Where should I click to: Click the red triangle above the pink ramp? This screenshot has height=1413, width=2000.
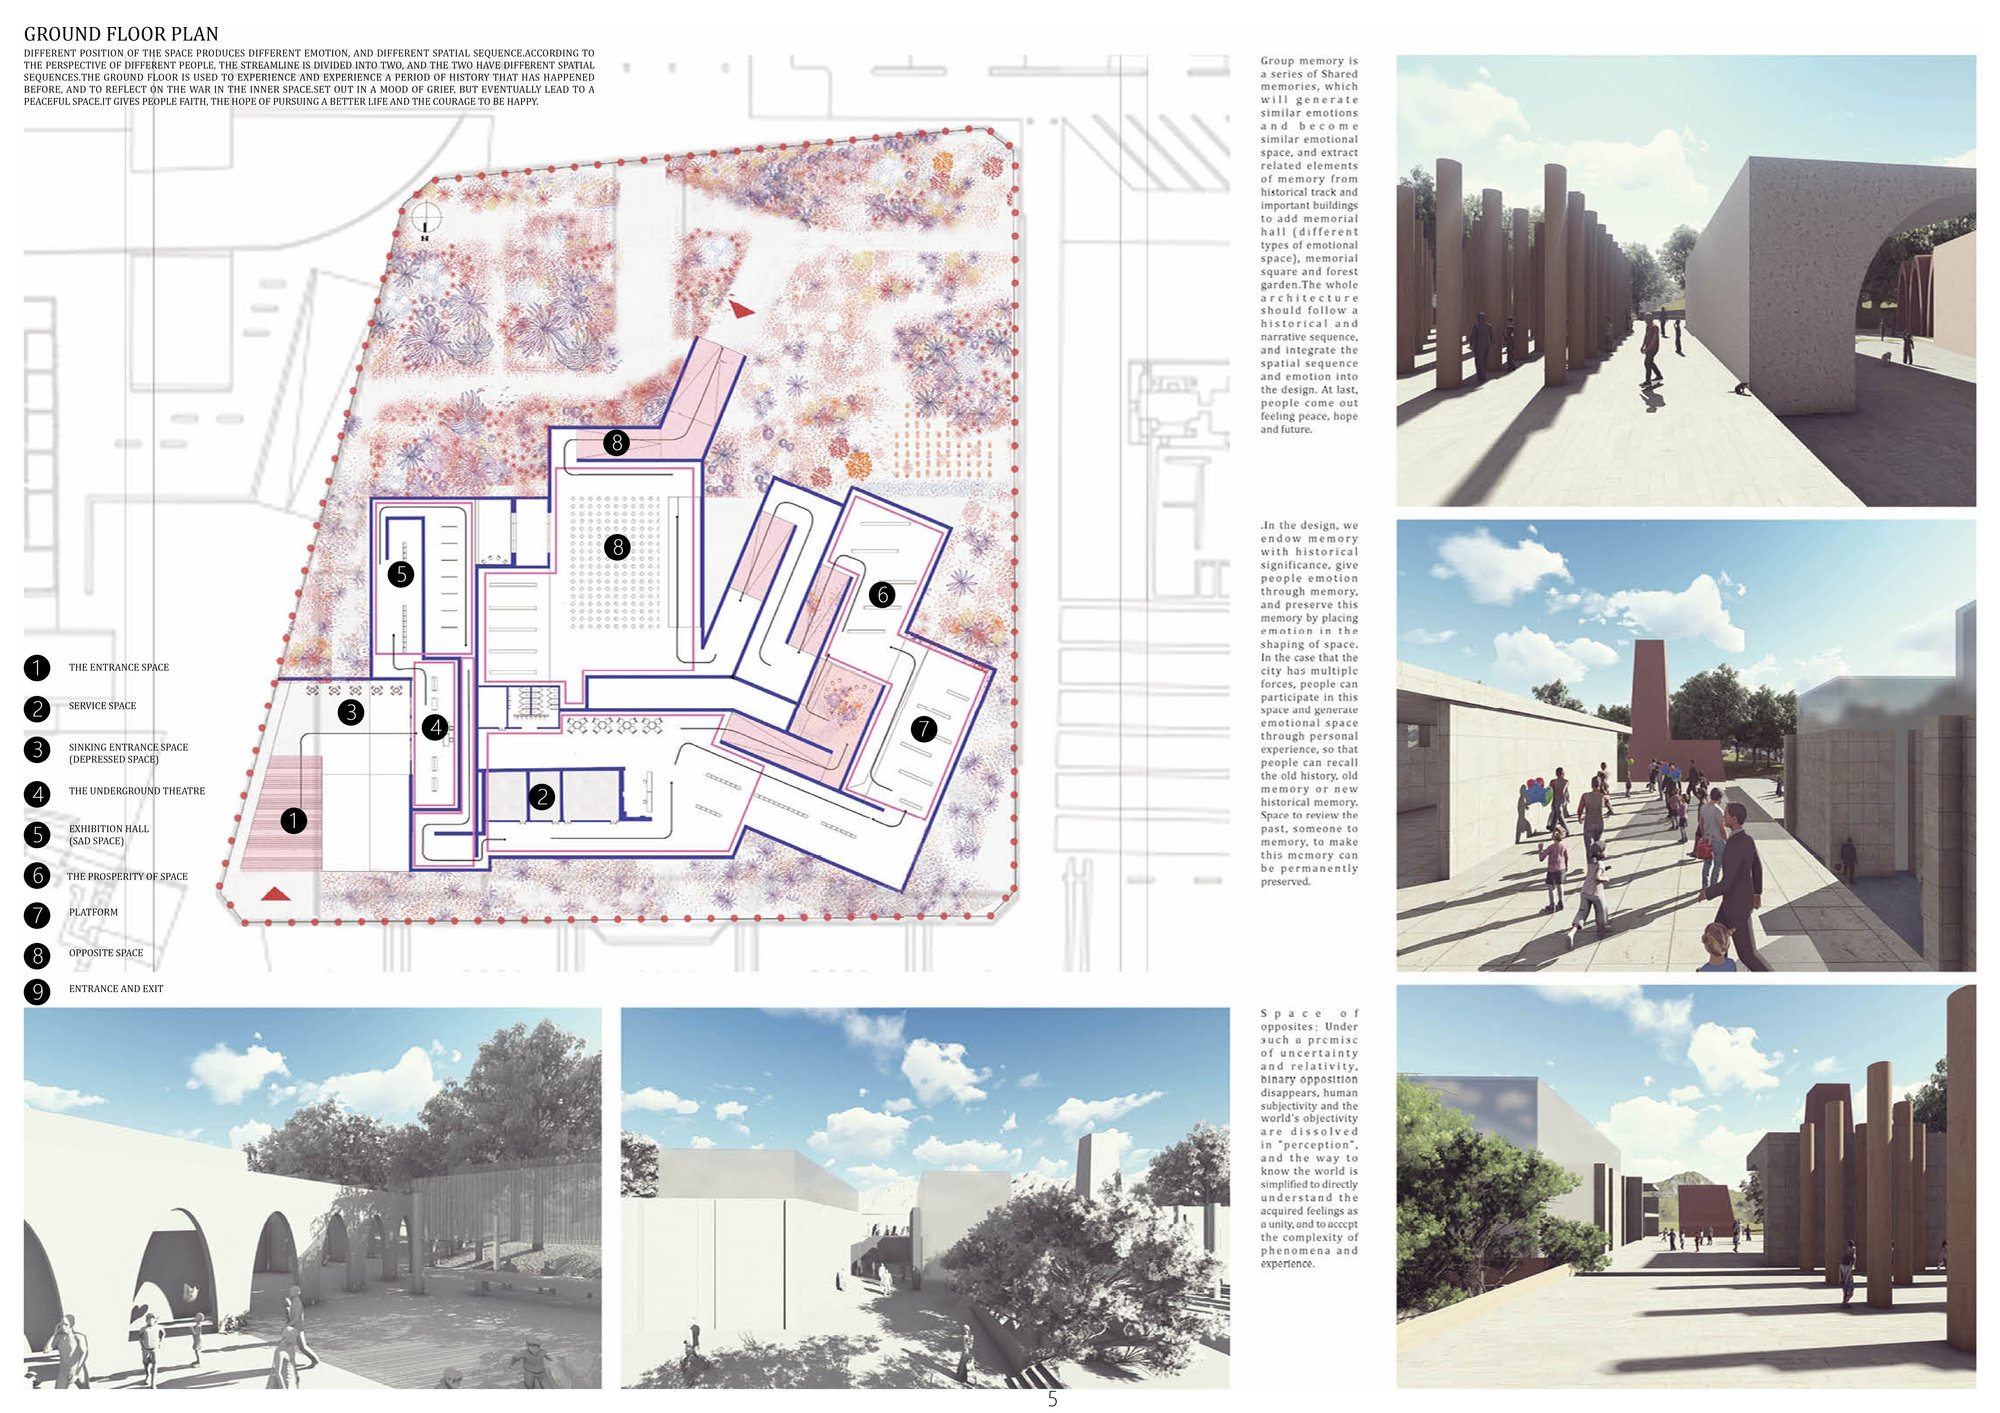pos(741,309)
